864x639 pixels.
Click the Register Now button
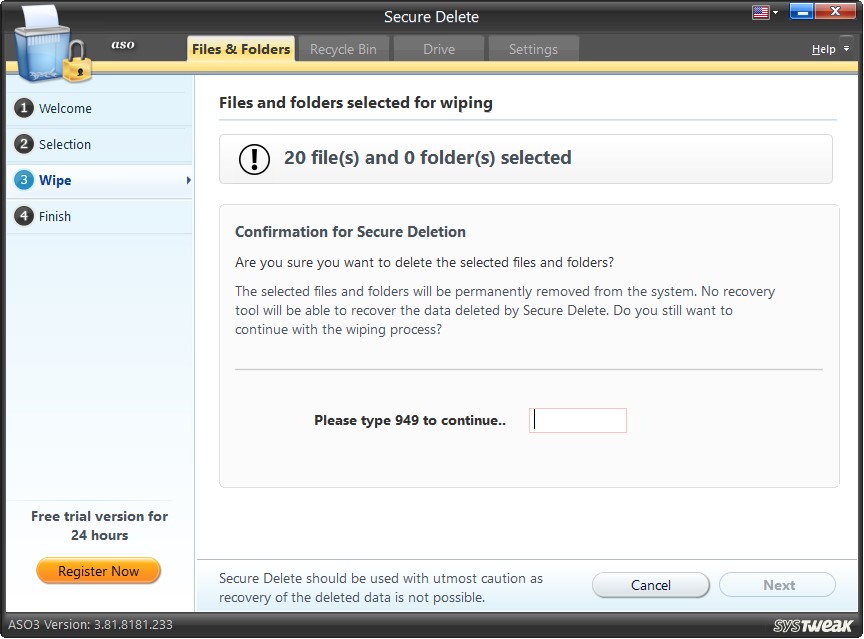pyautogui.click(x=98, y=571)
